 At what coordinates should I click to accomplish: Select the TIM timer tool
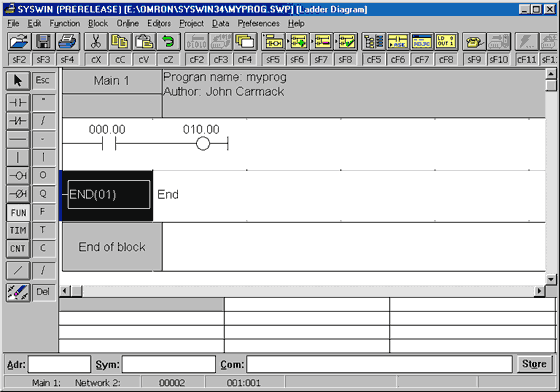coord(18,231)
